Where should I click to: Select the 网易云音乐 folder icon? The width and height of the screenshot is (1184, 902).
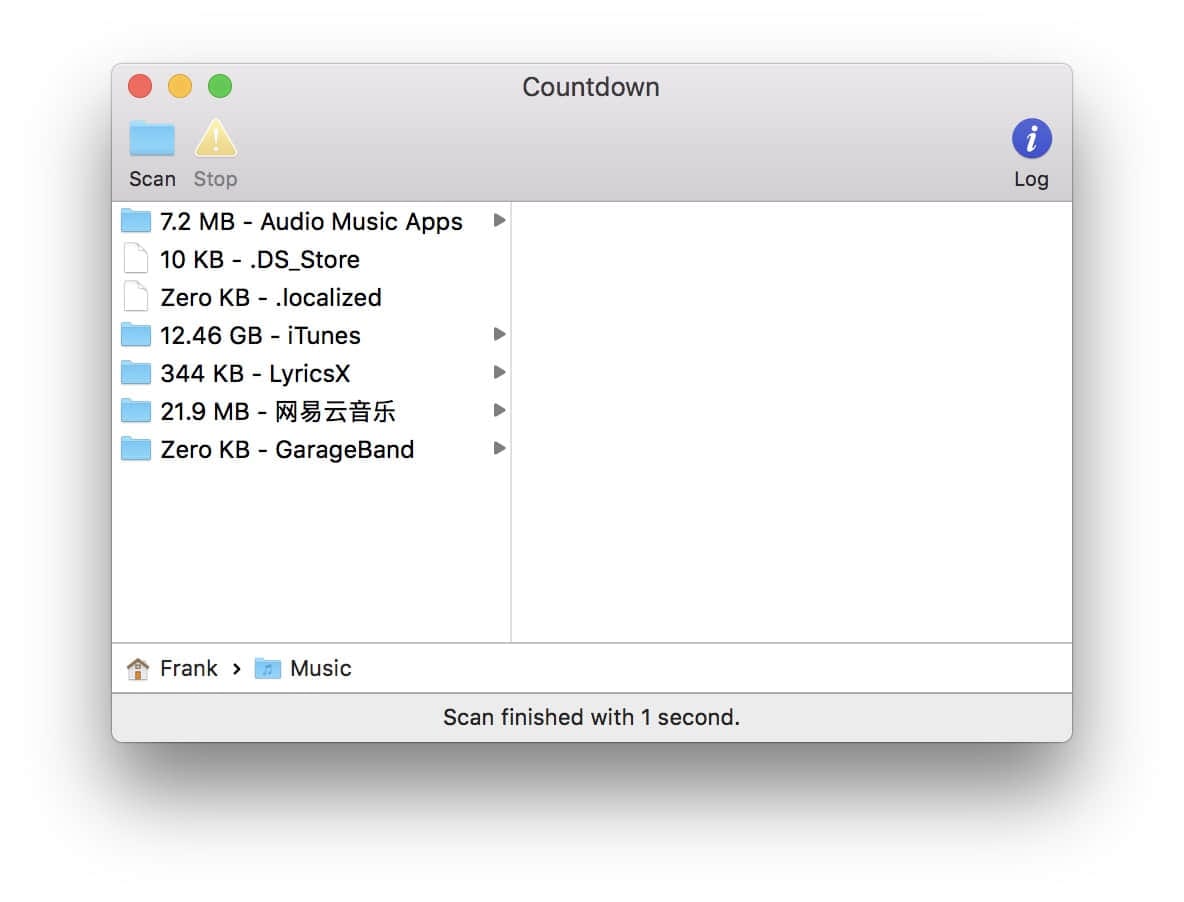136,411
